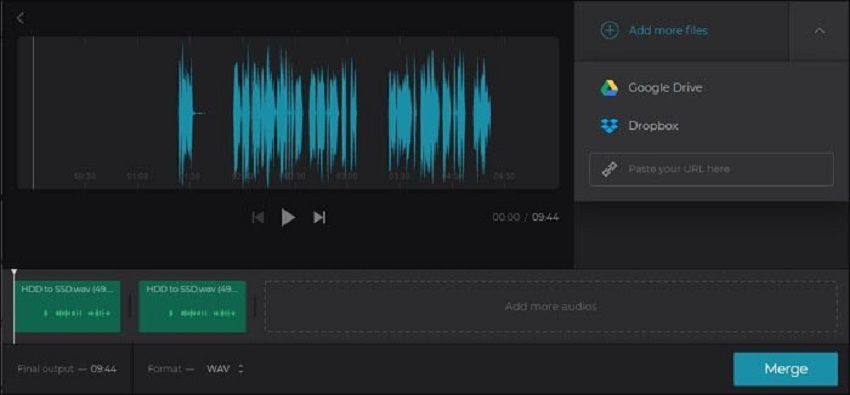Focus the Paste your URL here field
The height and width of the screenshot is (395, 850).
coord(711,169)
